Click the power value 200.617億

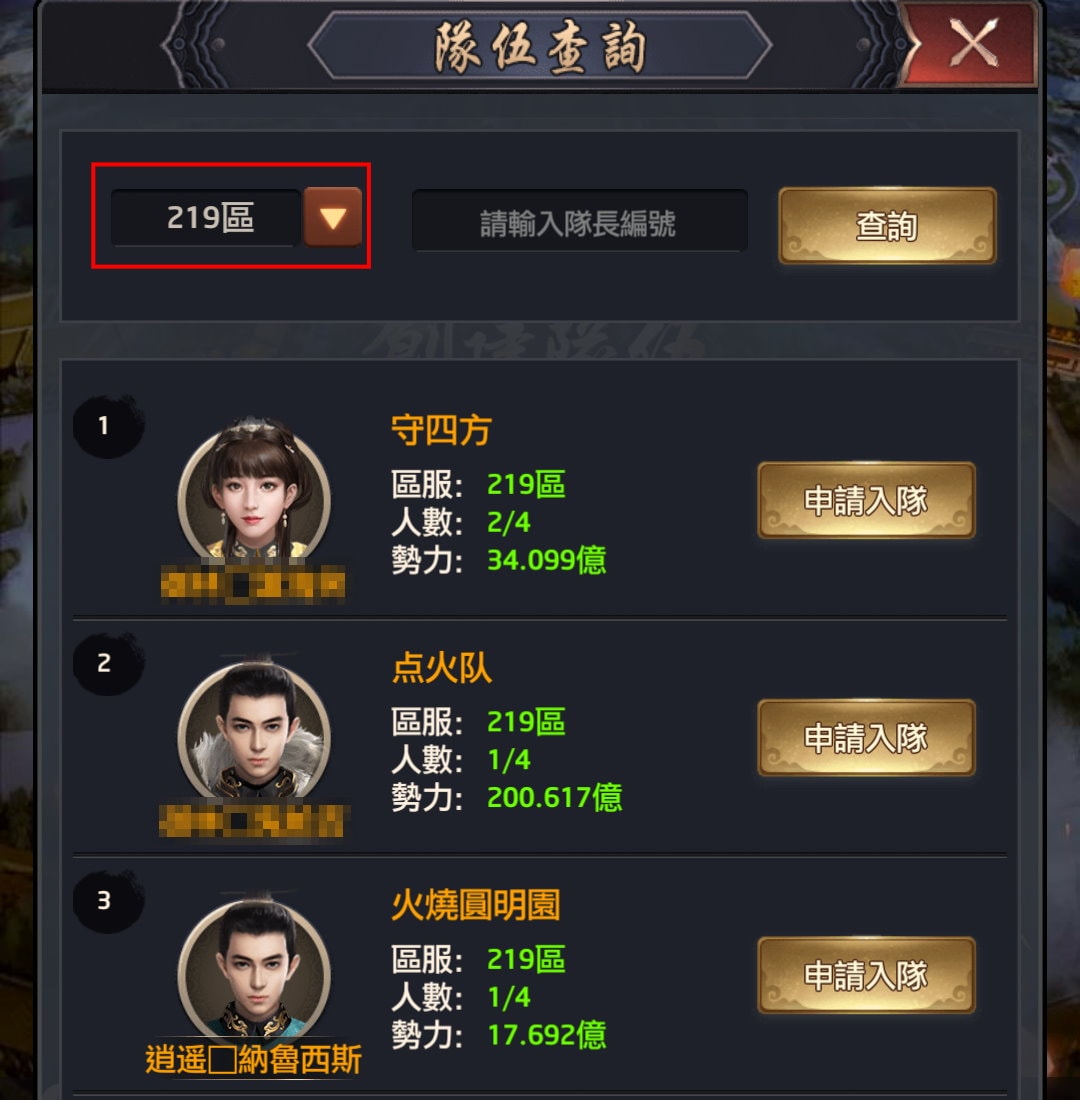[554, 798]
